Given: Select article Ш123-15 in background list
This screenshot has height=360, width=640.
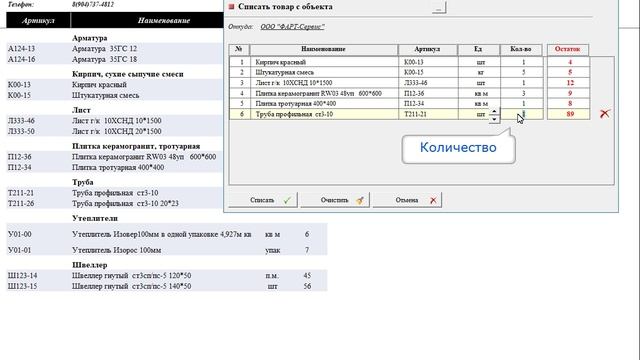Looking at the screenshot, I should [22, 286].
